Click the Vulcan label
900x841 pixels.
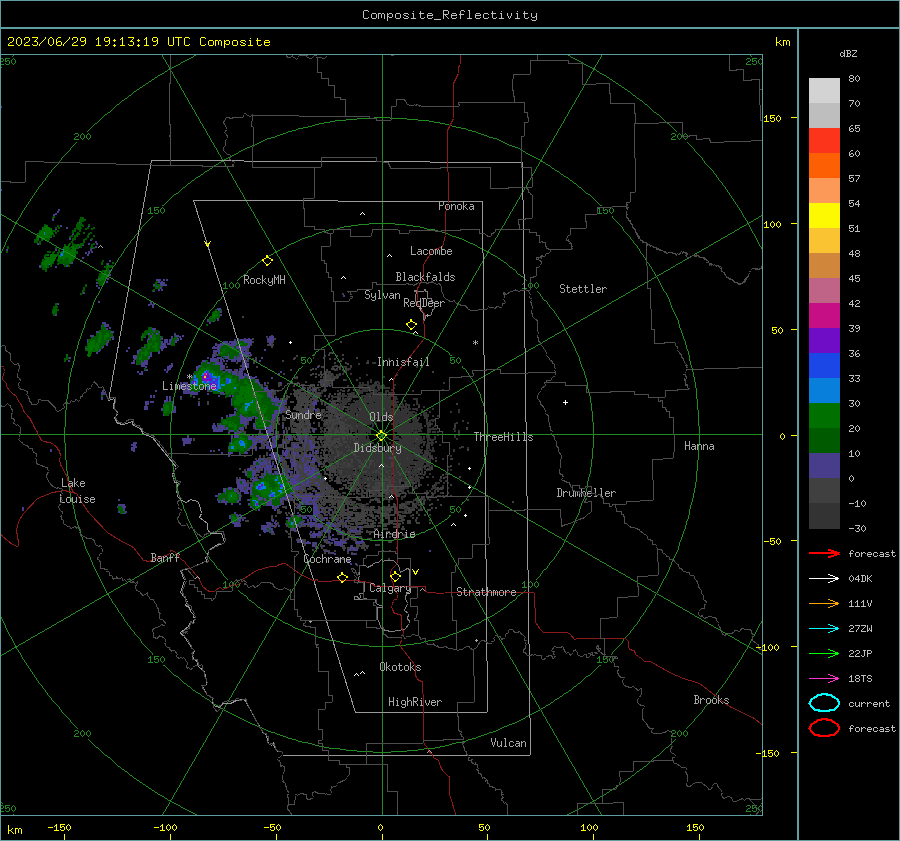(x=508, y=743)
